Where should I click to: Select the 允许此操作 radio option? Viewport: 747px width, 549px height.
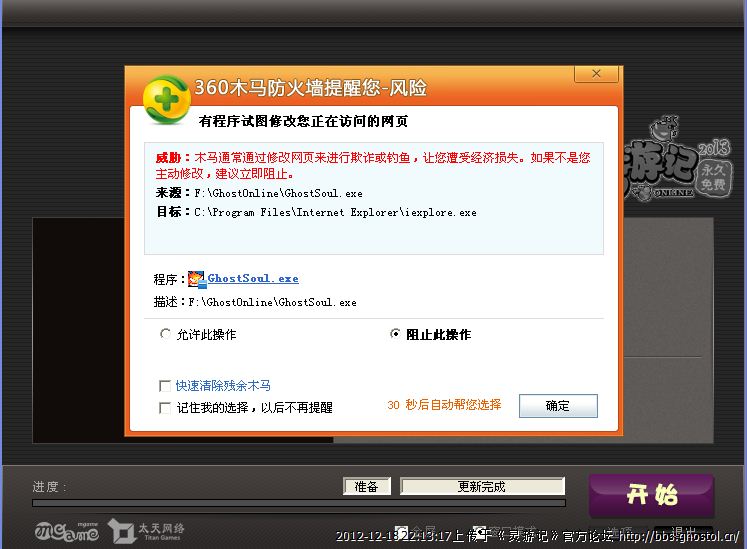coord(166,335)
